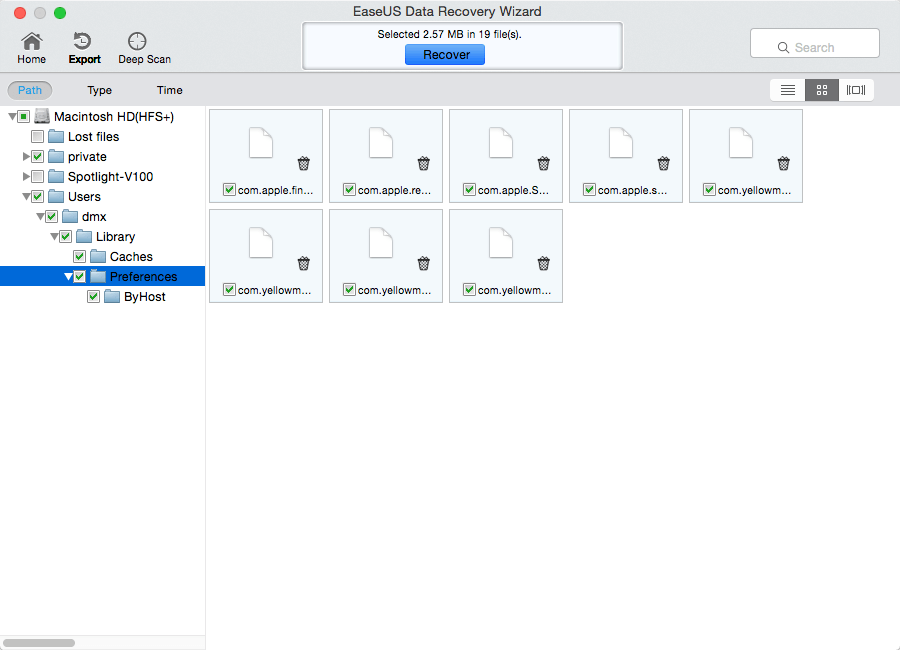Toggle the private folder checkbox
Viewport: 900px width, 650px height.
coord(38,157)
